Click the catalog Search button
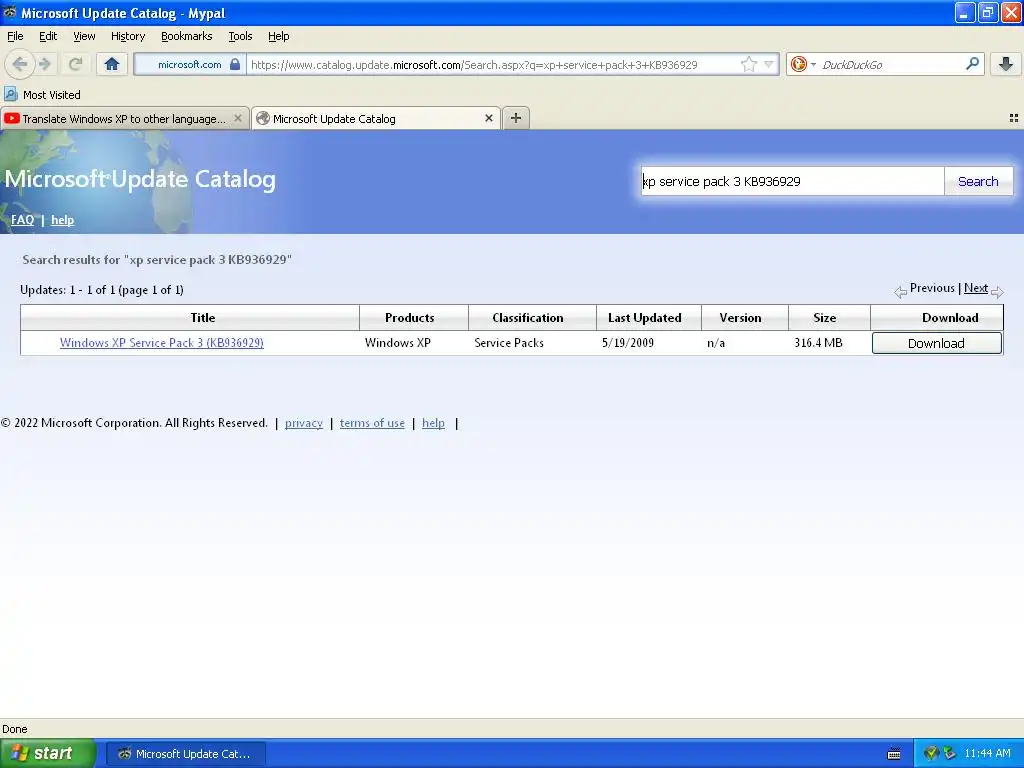This screenshot has width=1024, height=768. [978, 181]
